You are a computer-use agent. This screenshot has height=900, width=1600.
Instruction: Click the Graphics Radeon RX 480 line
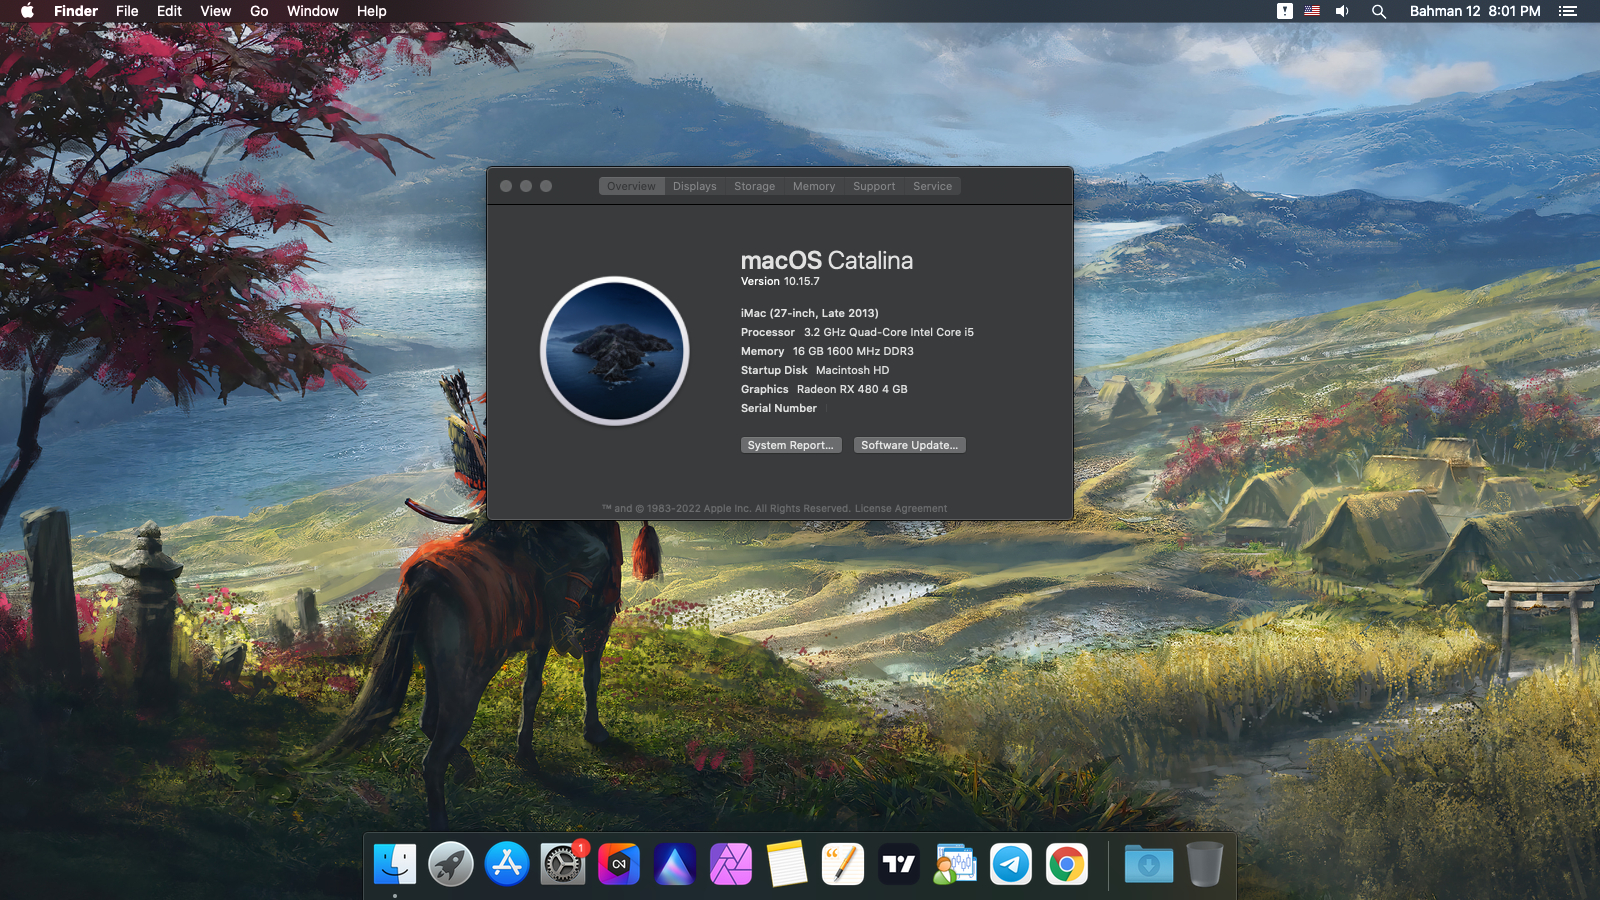[x=824, y=389]
